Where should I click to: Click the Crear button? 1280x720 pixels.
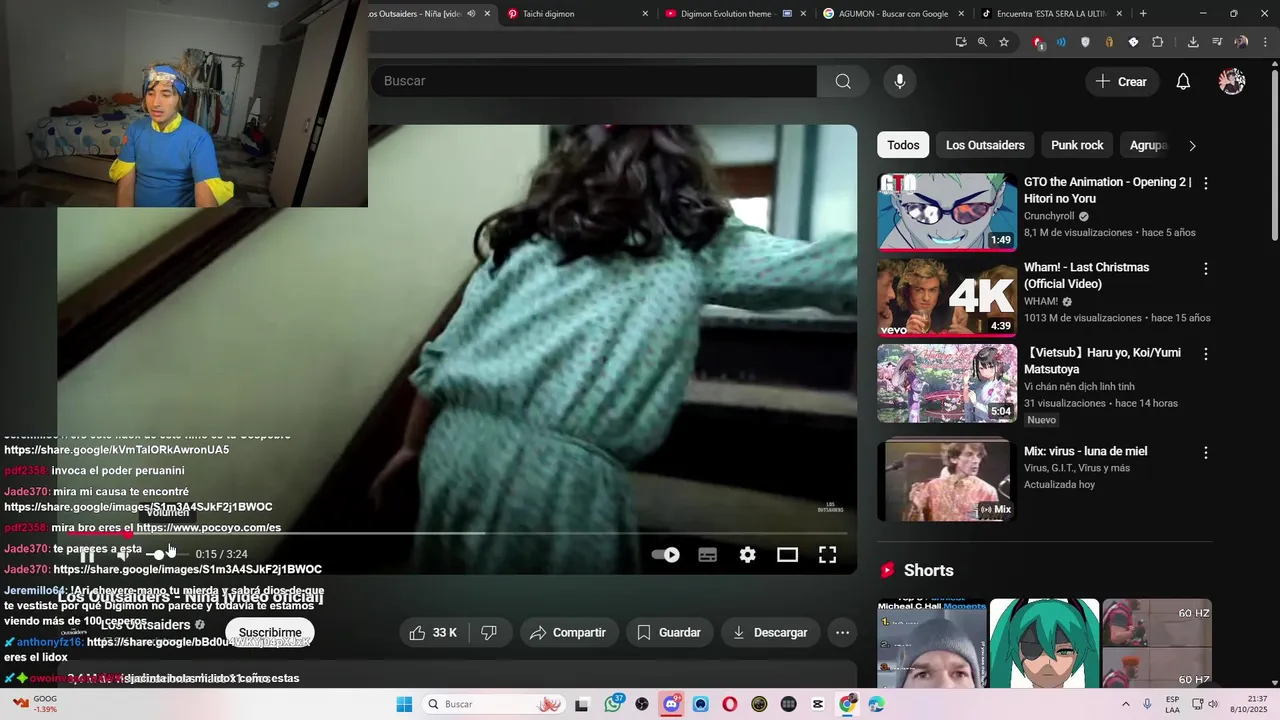point(1122,82)
